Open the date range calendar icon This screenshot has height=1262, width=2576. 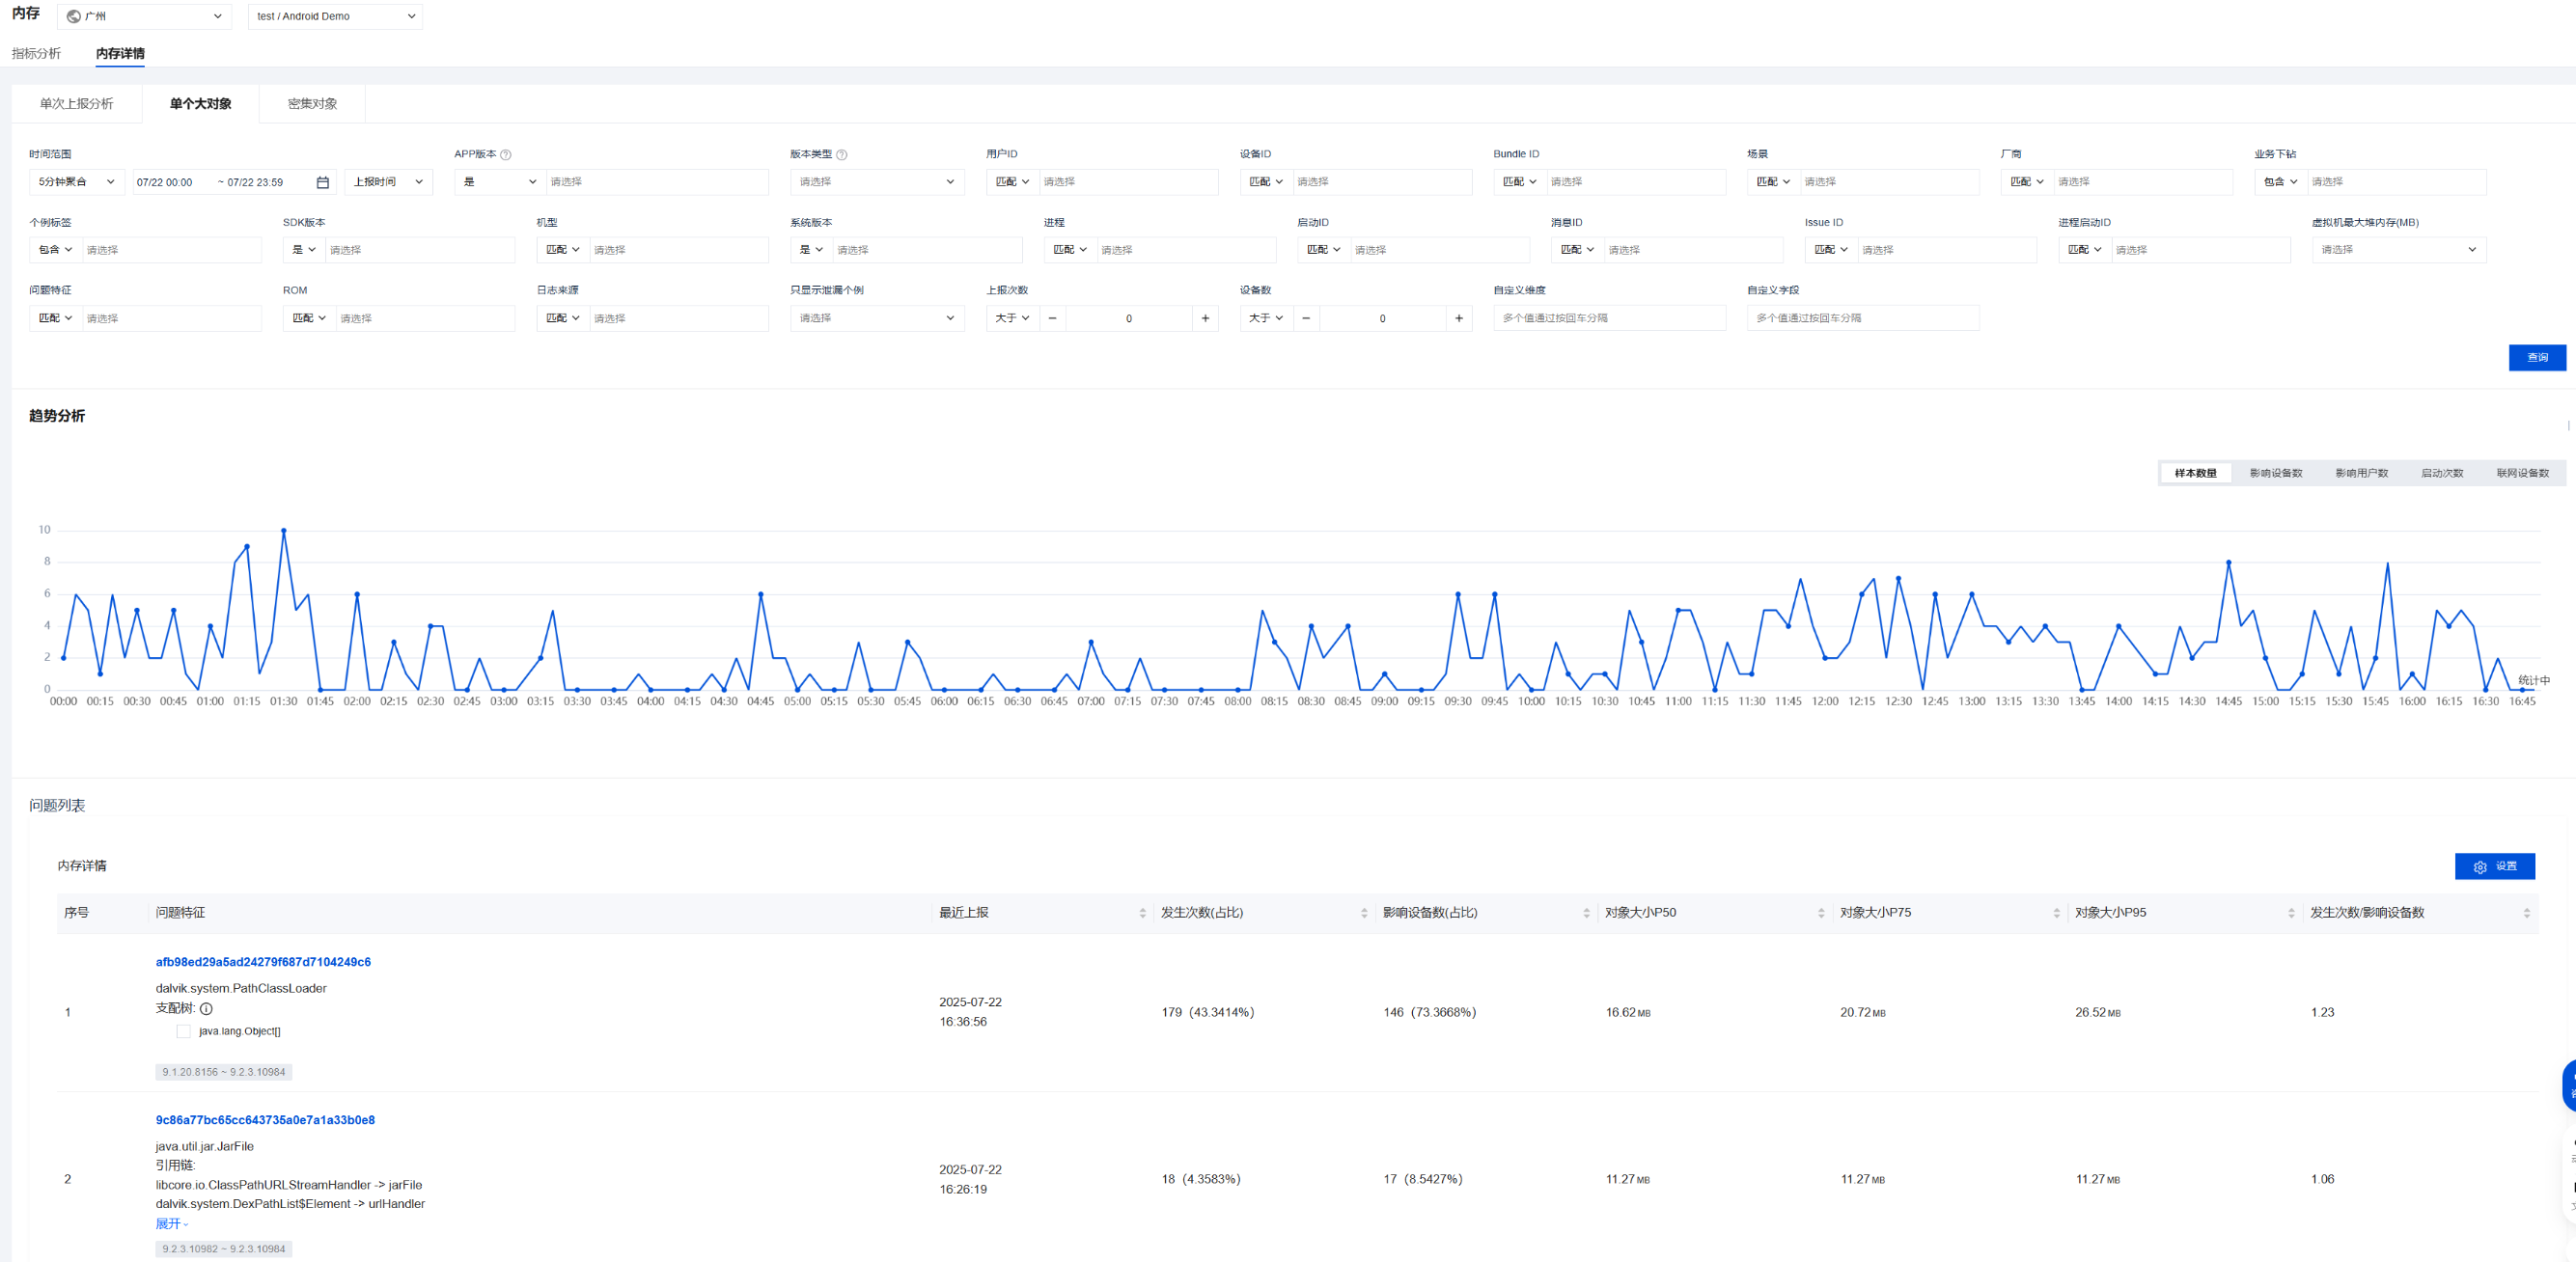(x=322, y=182)
